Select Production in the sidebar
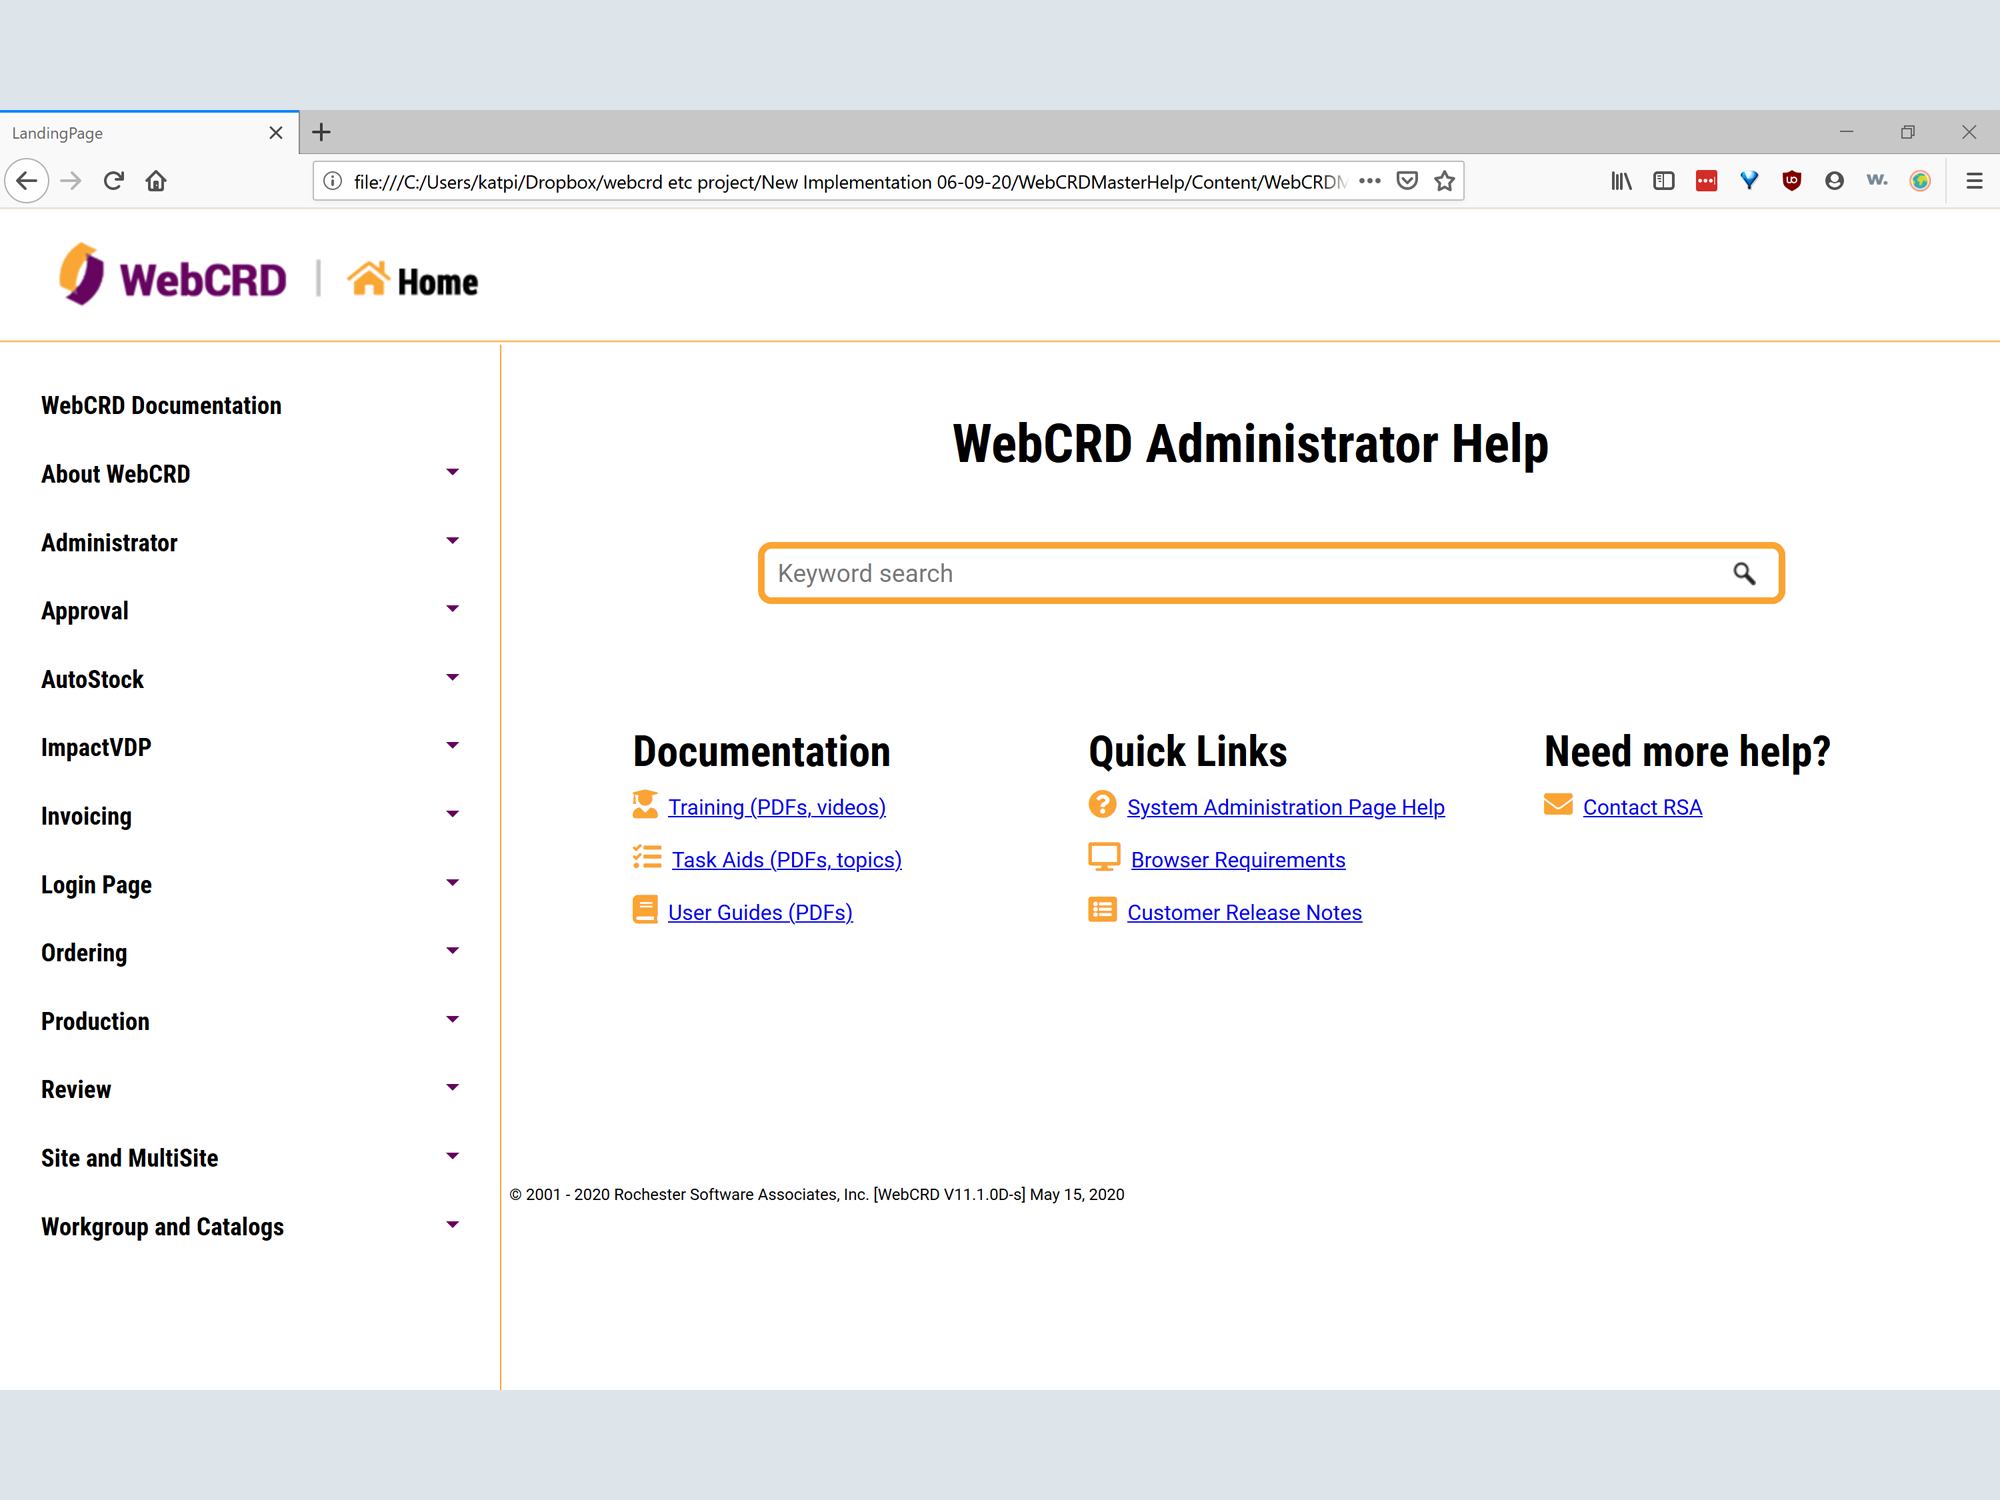 [x=95, y=1021]
